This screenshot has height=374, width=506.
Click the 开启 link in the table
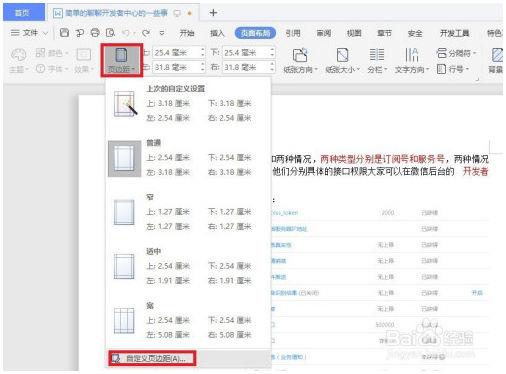pos(477,293)
